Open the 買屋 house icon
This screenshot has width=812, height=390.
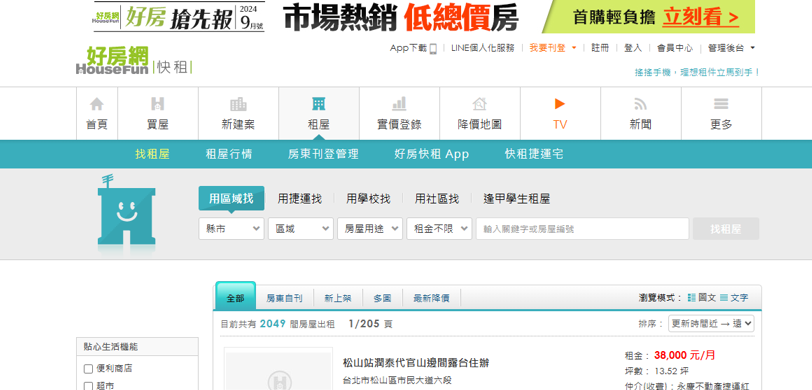pos(157,104)
